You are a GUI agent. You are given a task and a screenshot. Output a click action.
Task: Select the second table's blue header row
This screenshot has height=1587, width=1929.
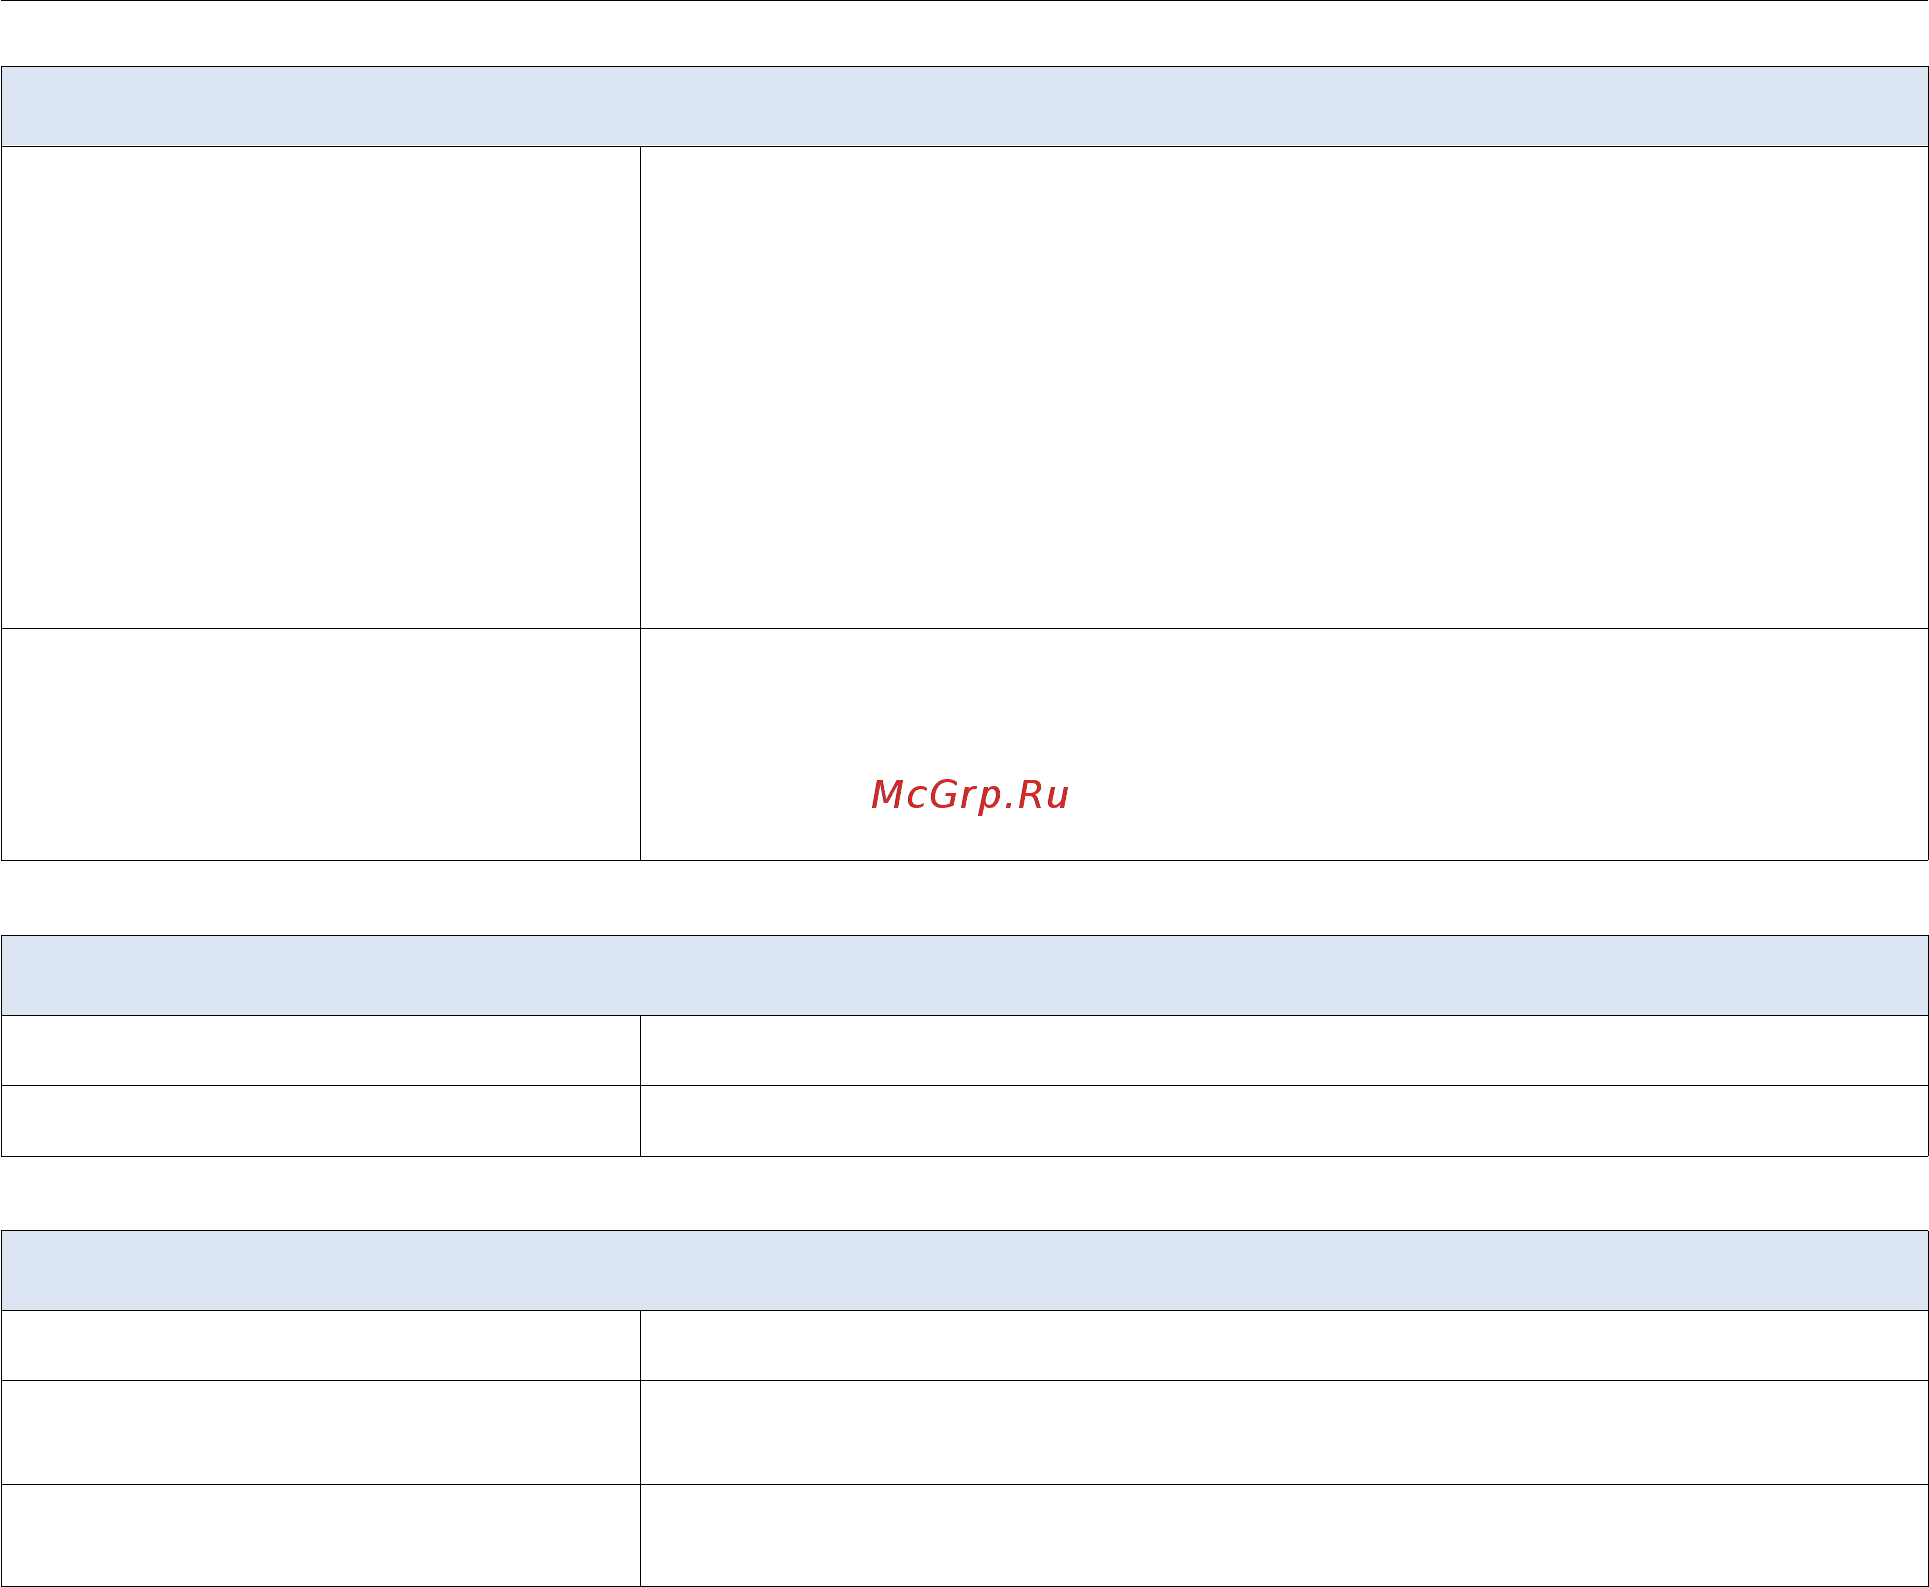point(964,976)
